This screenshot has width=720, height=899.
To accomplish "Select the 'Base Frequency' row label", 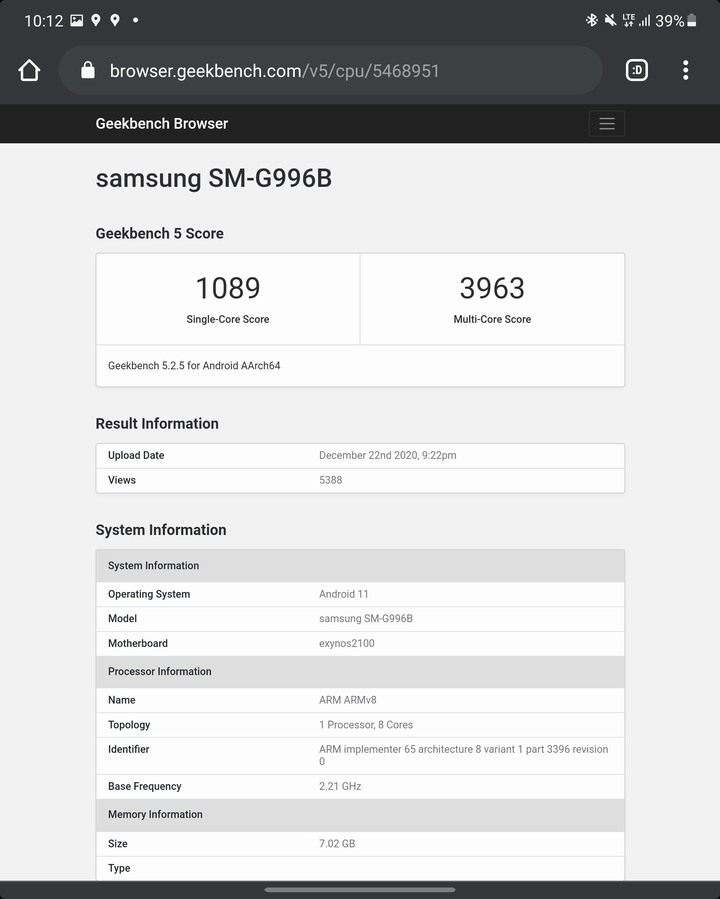I will [144, 787].
